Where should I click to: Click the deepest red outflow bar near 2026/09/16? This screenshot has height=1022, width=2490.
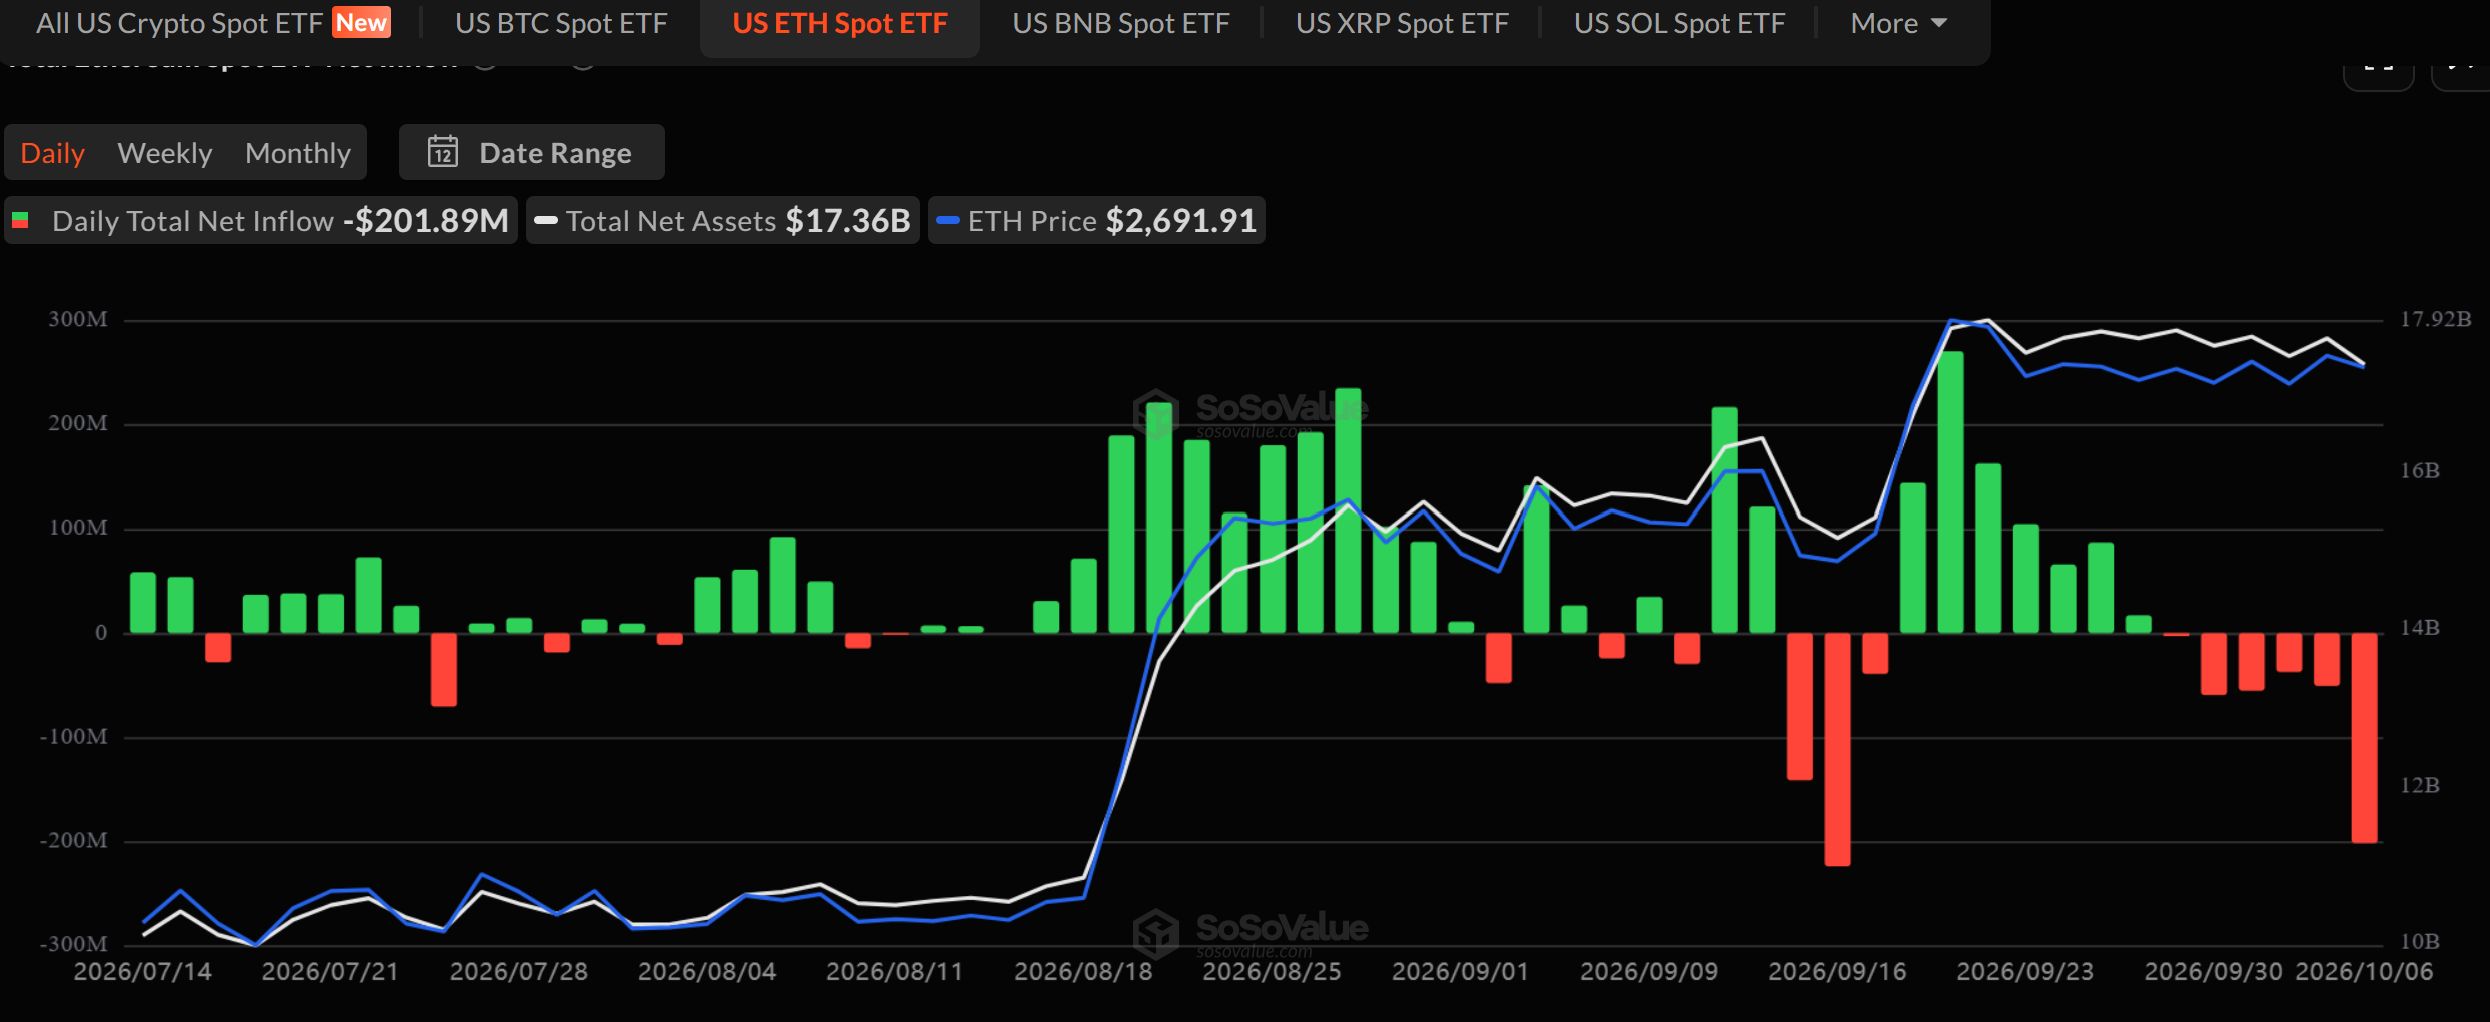click(1837, 749)
